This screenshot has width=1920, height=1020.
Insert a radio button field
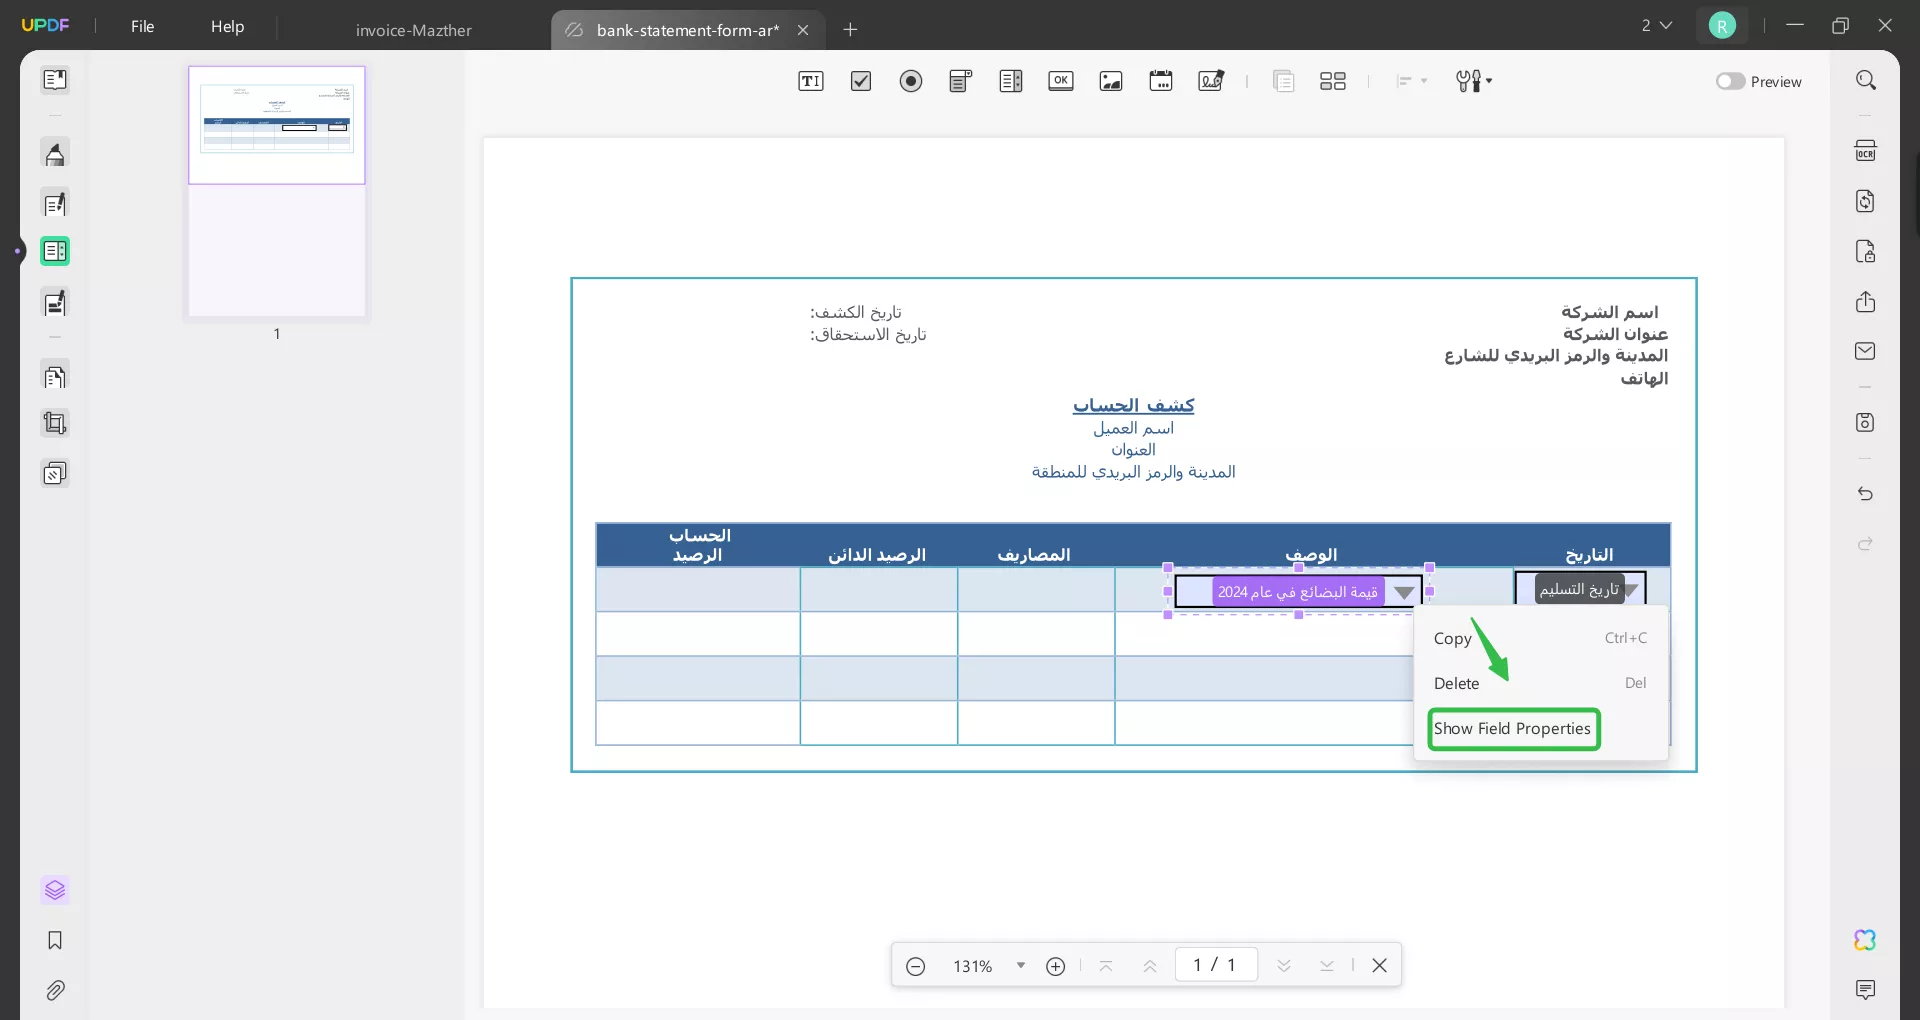pos(911,81)
